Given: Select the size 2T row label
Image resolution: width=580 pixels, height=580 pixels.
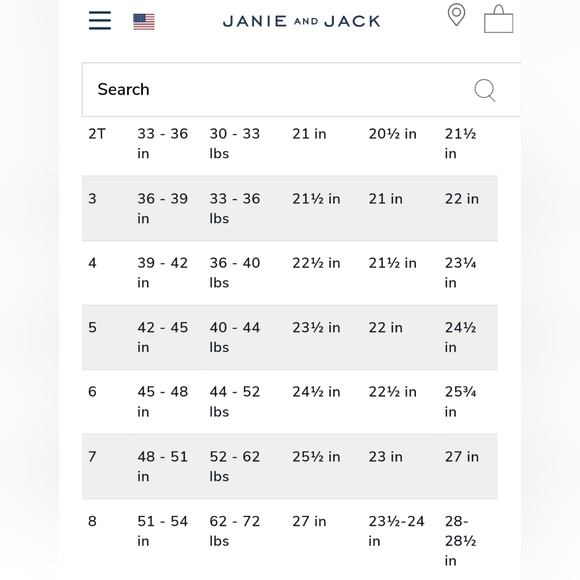Looking at the screenshot, I should 97,134.
